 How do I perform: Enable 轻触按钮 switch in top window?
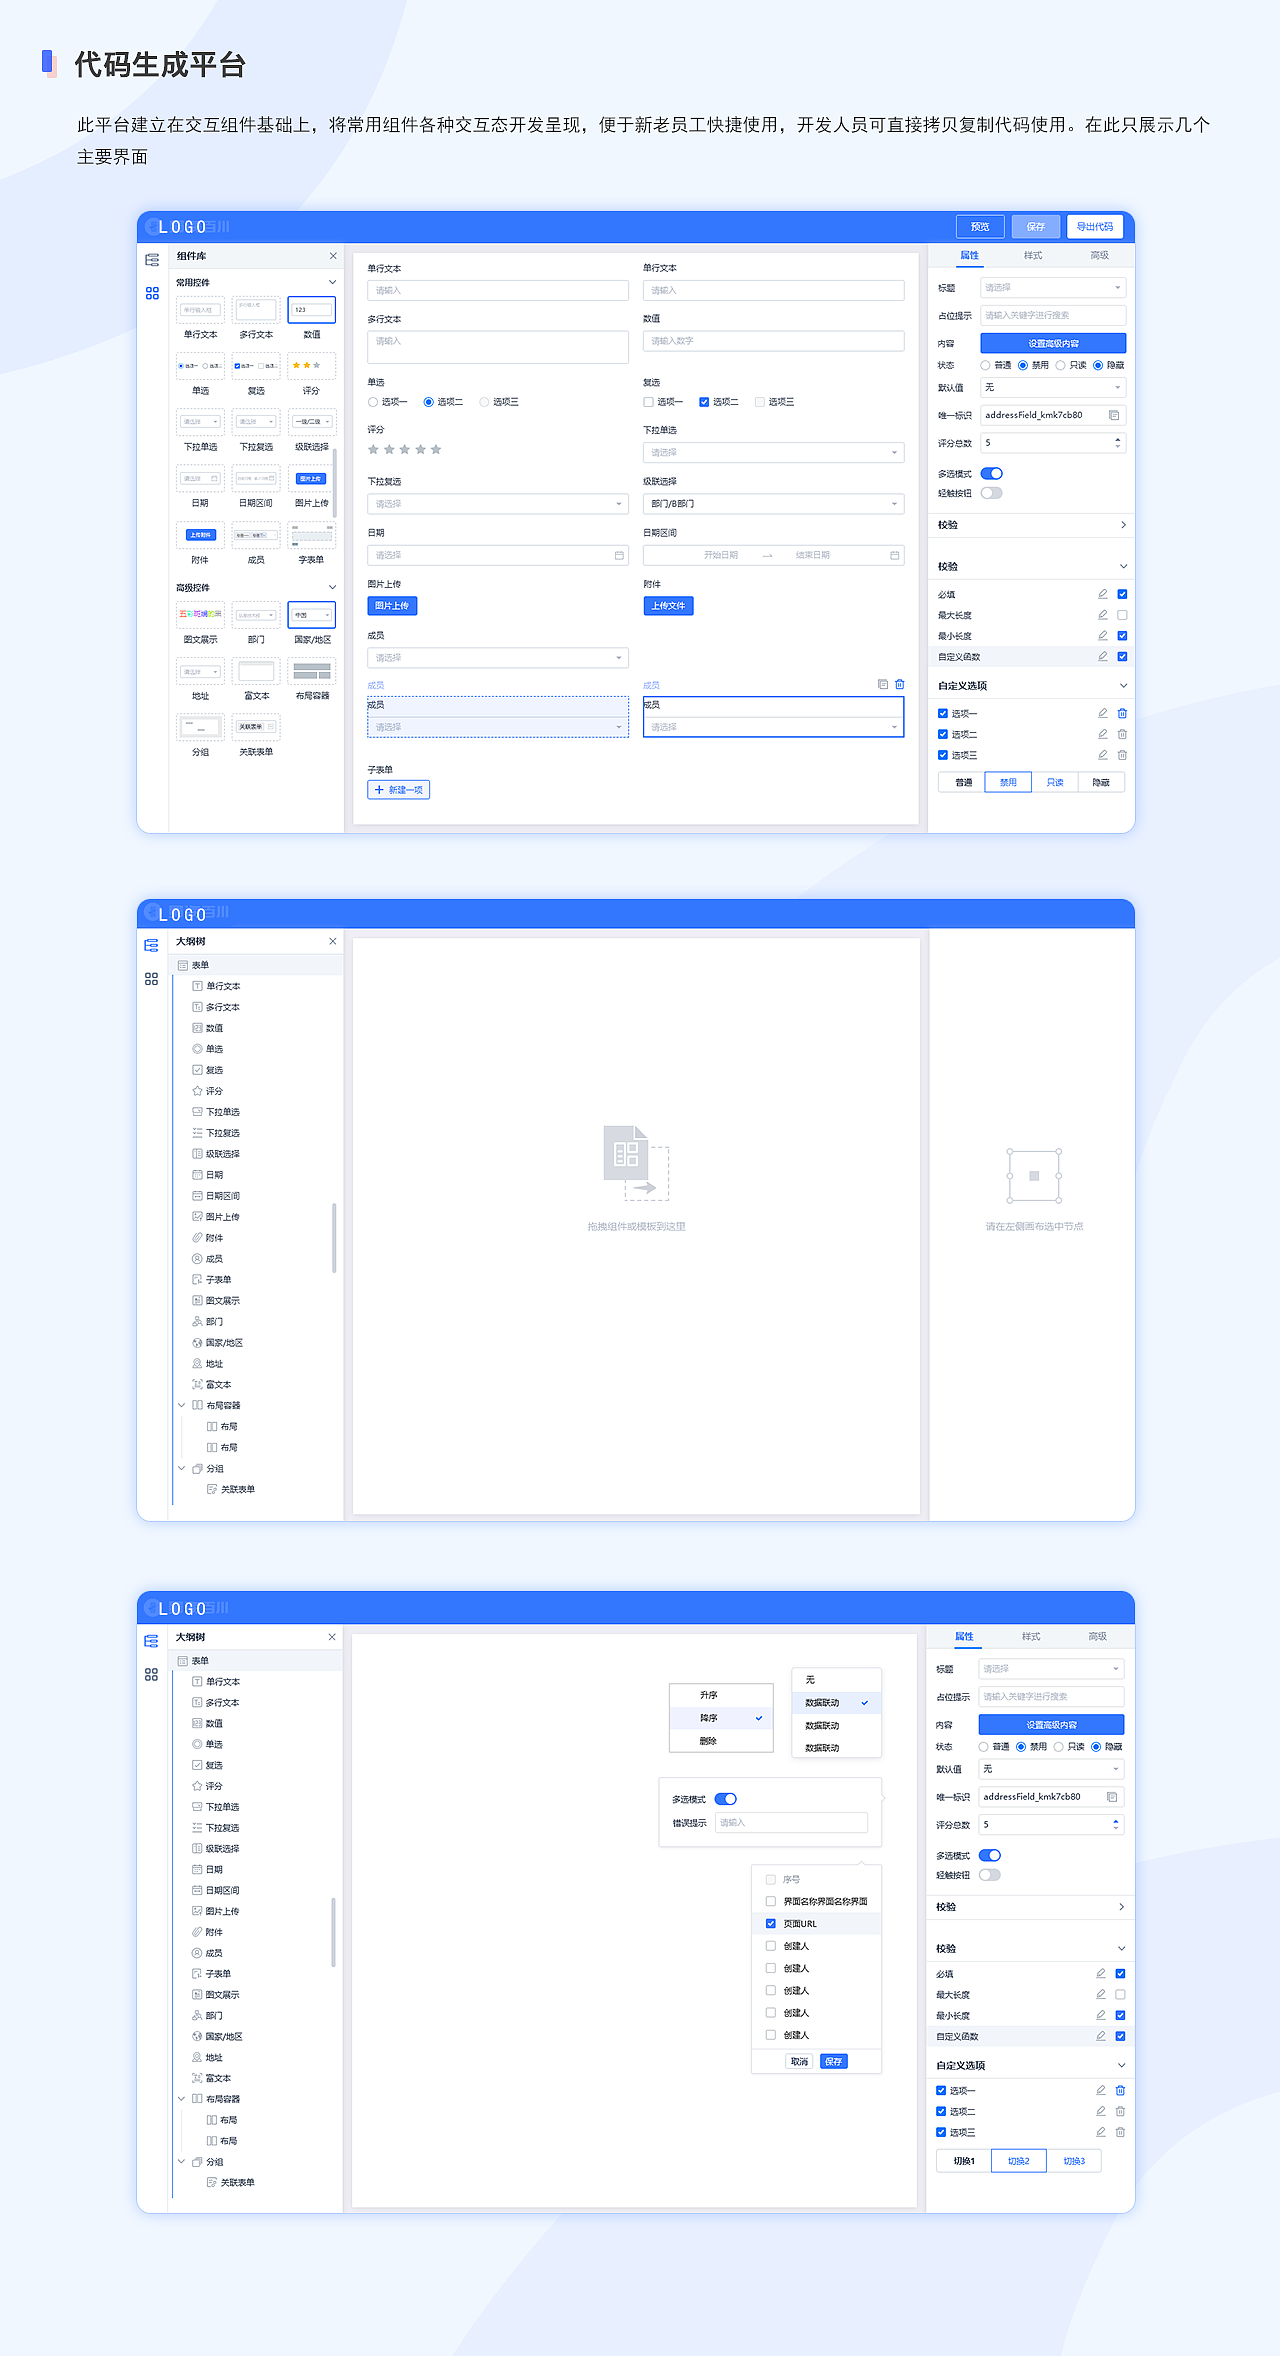click(x=992, y=493)
